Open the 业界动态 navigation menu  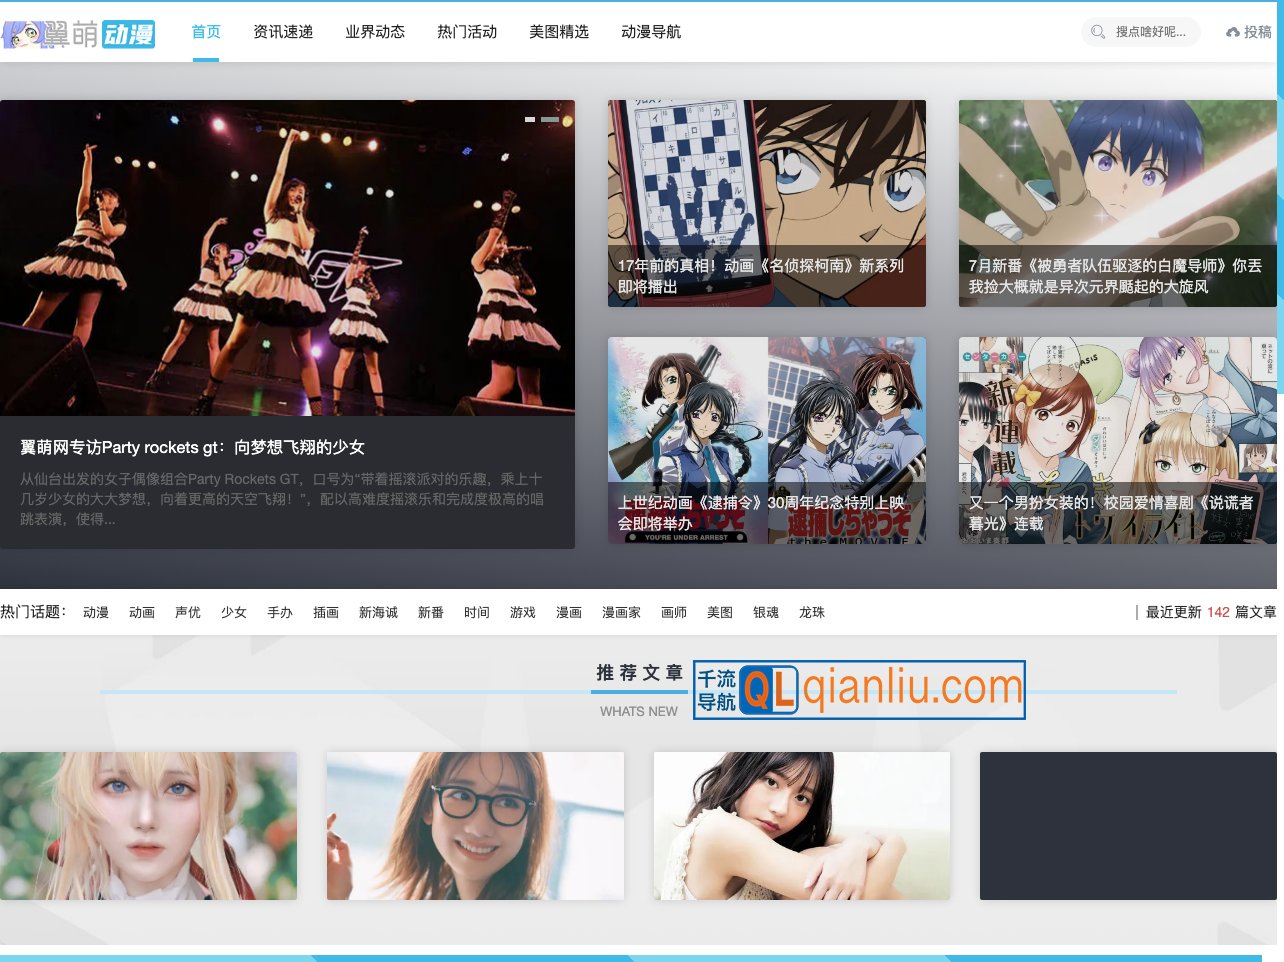point(375,32)
